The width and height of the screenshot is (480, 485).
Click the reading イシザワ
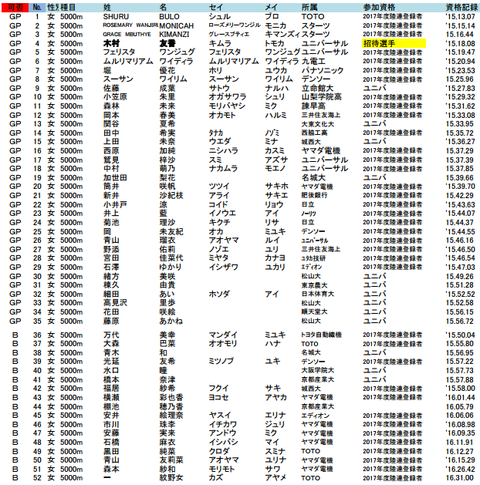224,267
